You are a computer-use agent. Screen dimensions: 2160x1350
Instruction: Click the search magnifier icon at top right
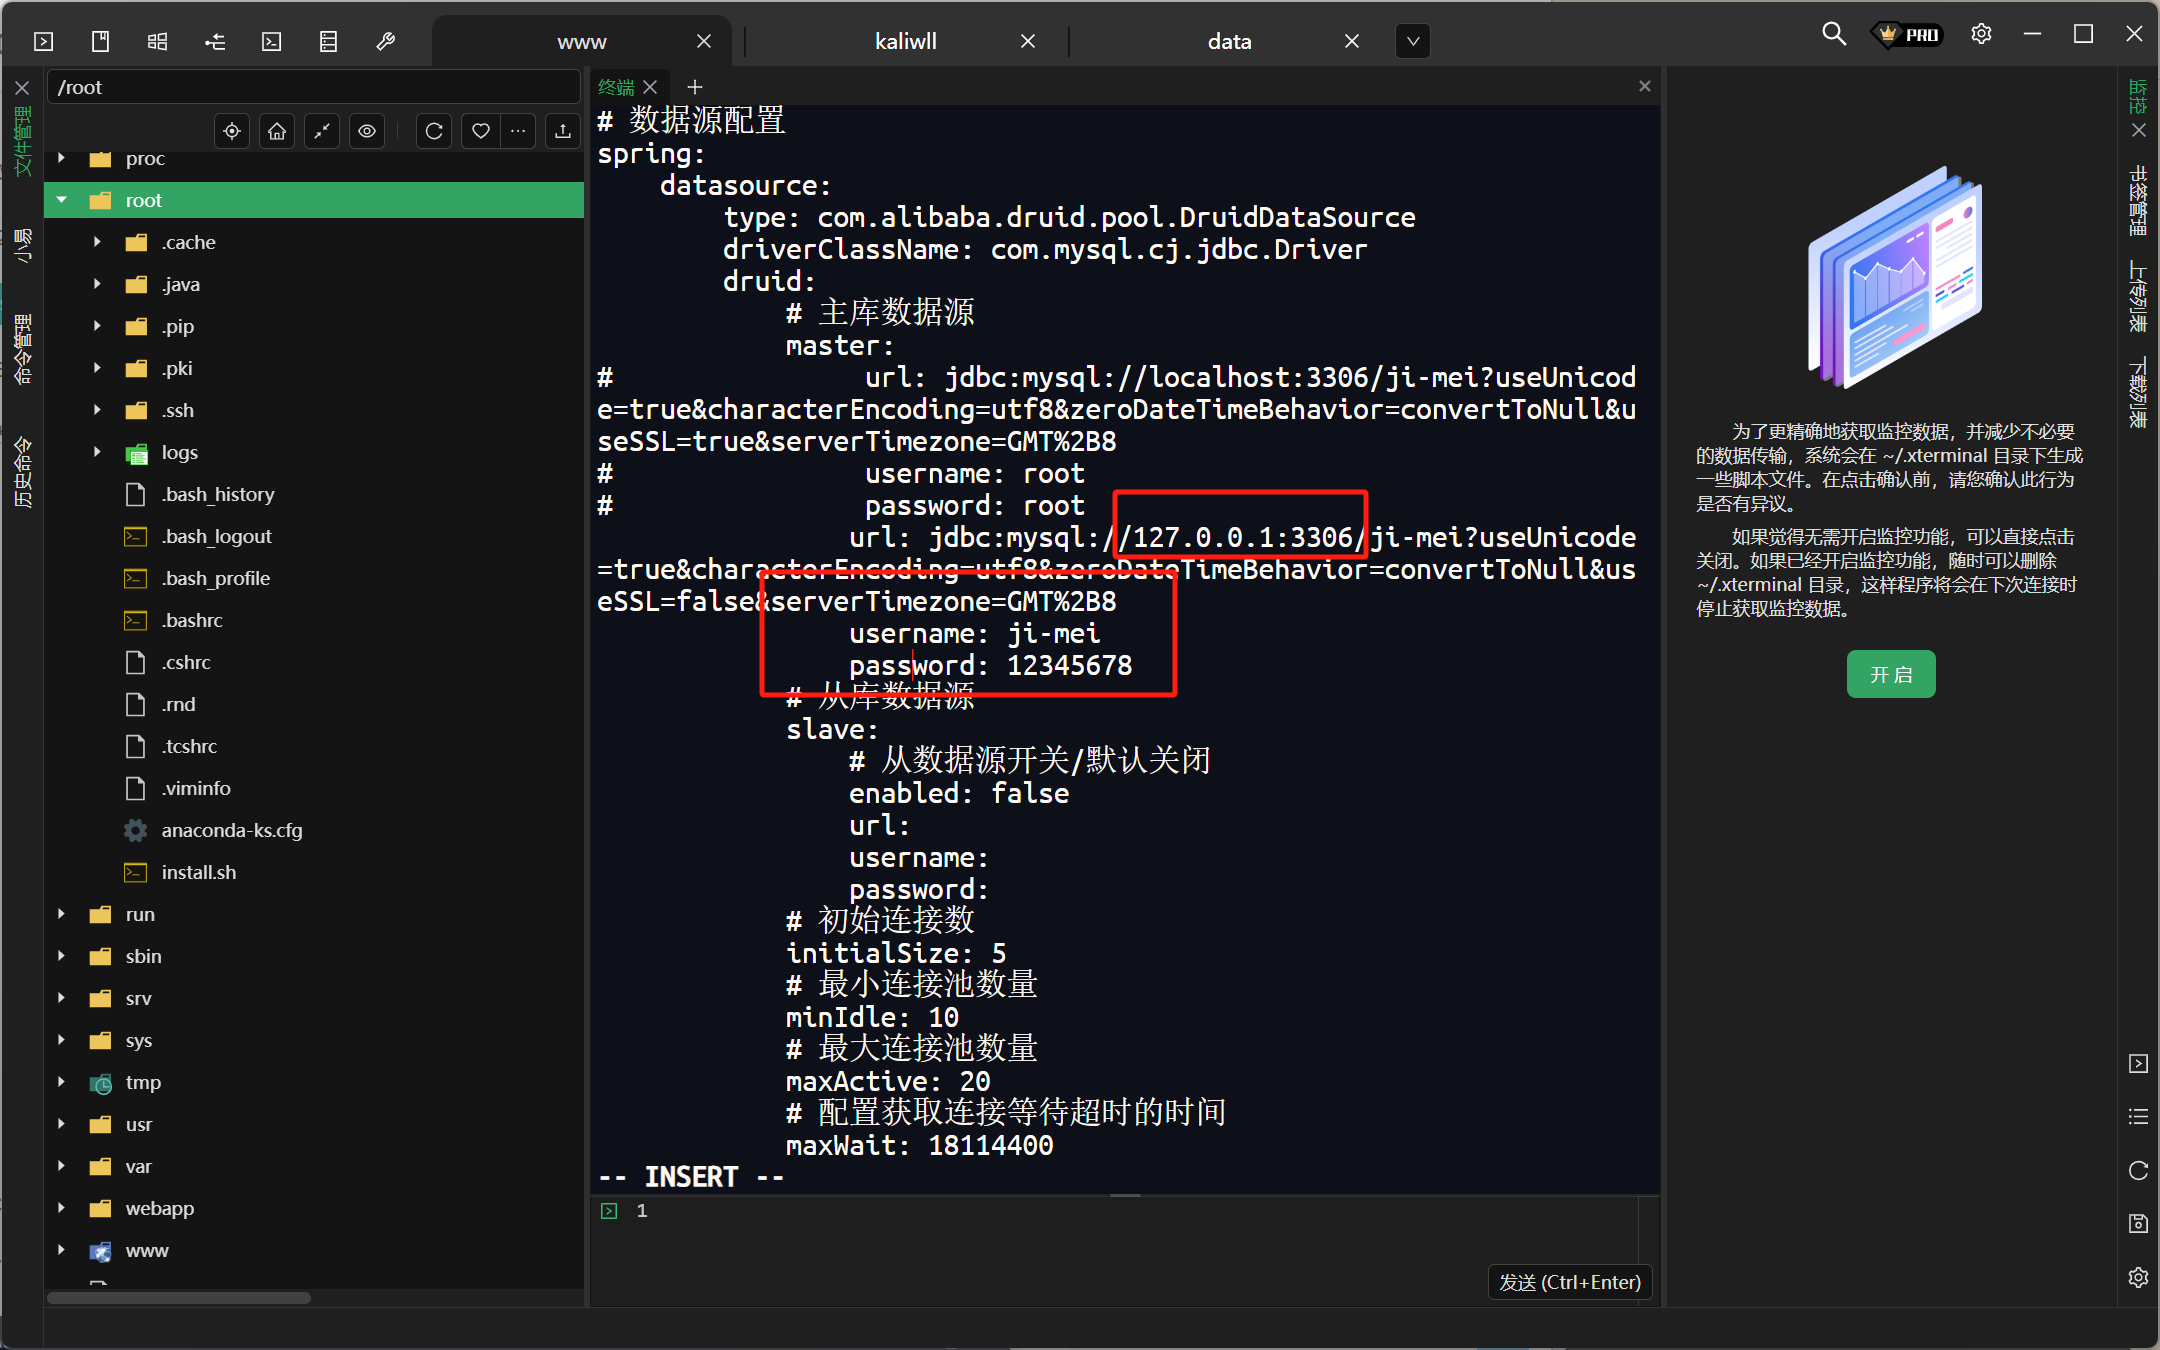1833,34
